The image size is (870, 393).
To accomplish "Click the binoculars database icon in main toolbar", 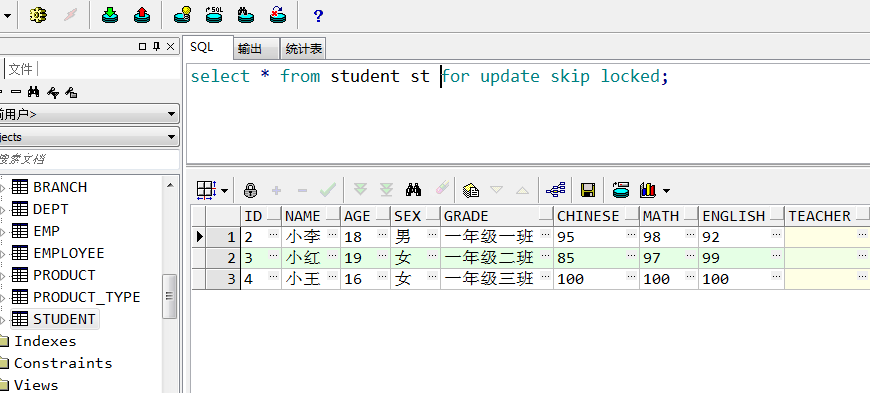I will tap(246, 15).
